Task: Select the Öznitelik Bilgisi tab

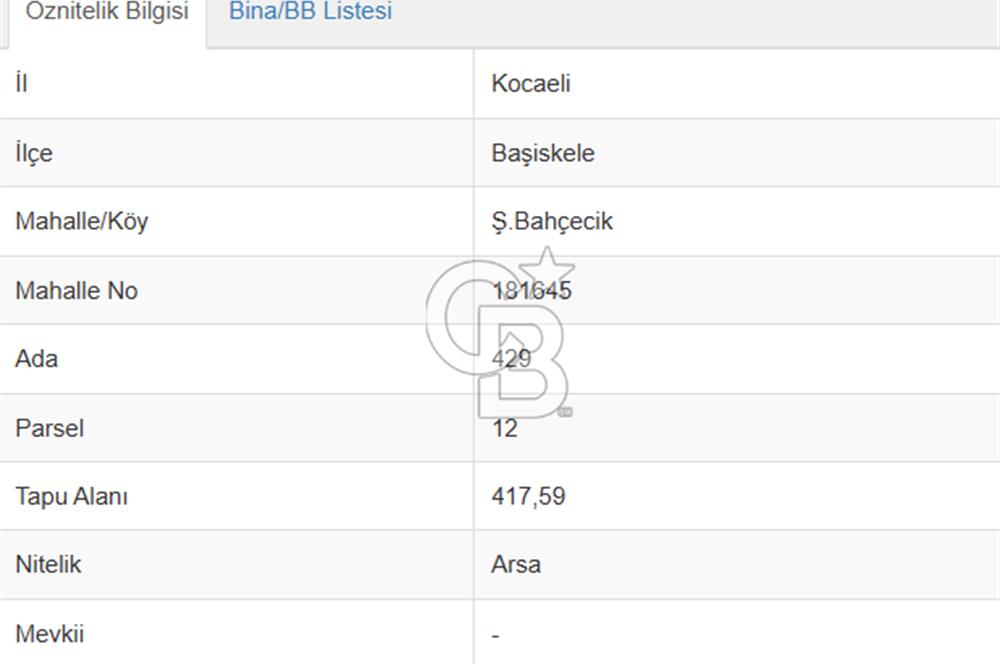Action: pyautogui.click(x=105, y=14)
